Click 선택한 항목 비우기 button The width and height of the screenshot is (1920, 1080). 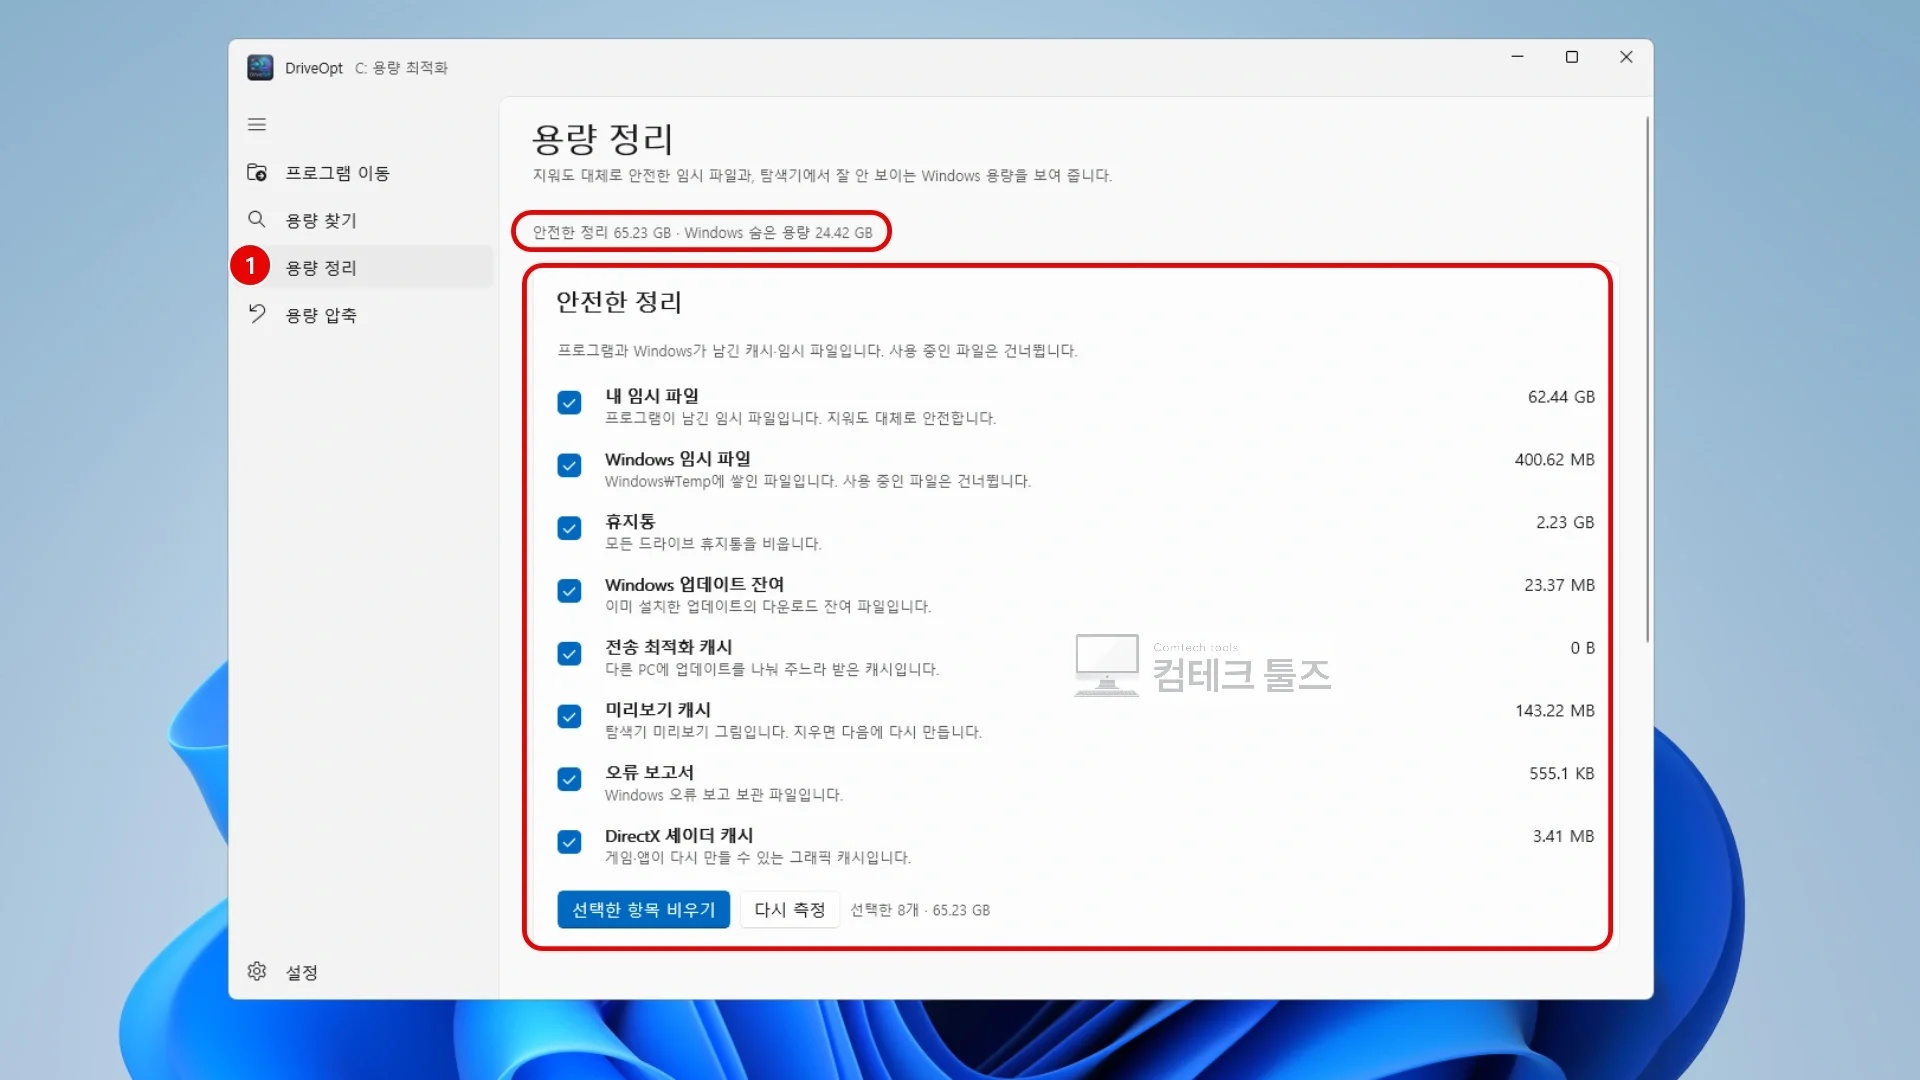click(x=644, y=910)
